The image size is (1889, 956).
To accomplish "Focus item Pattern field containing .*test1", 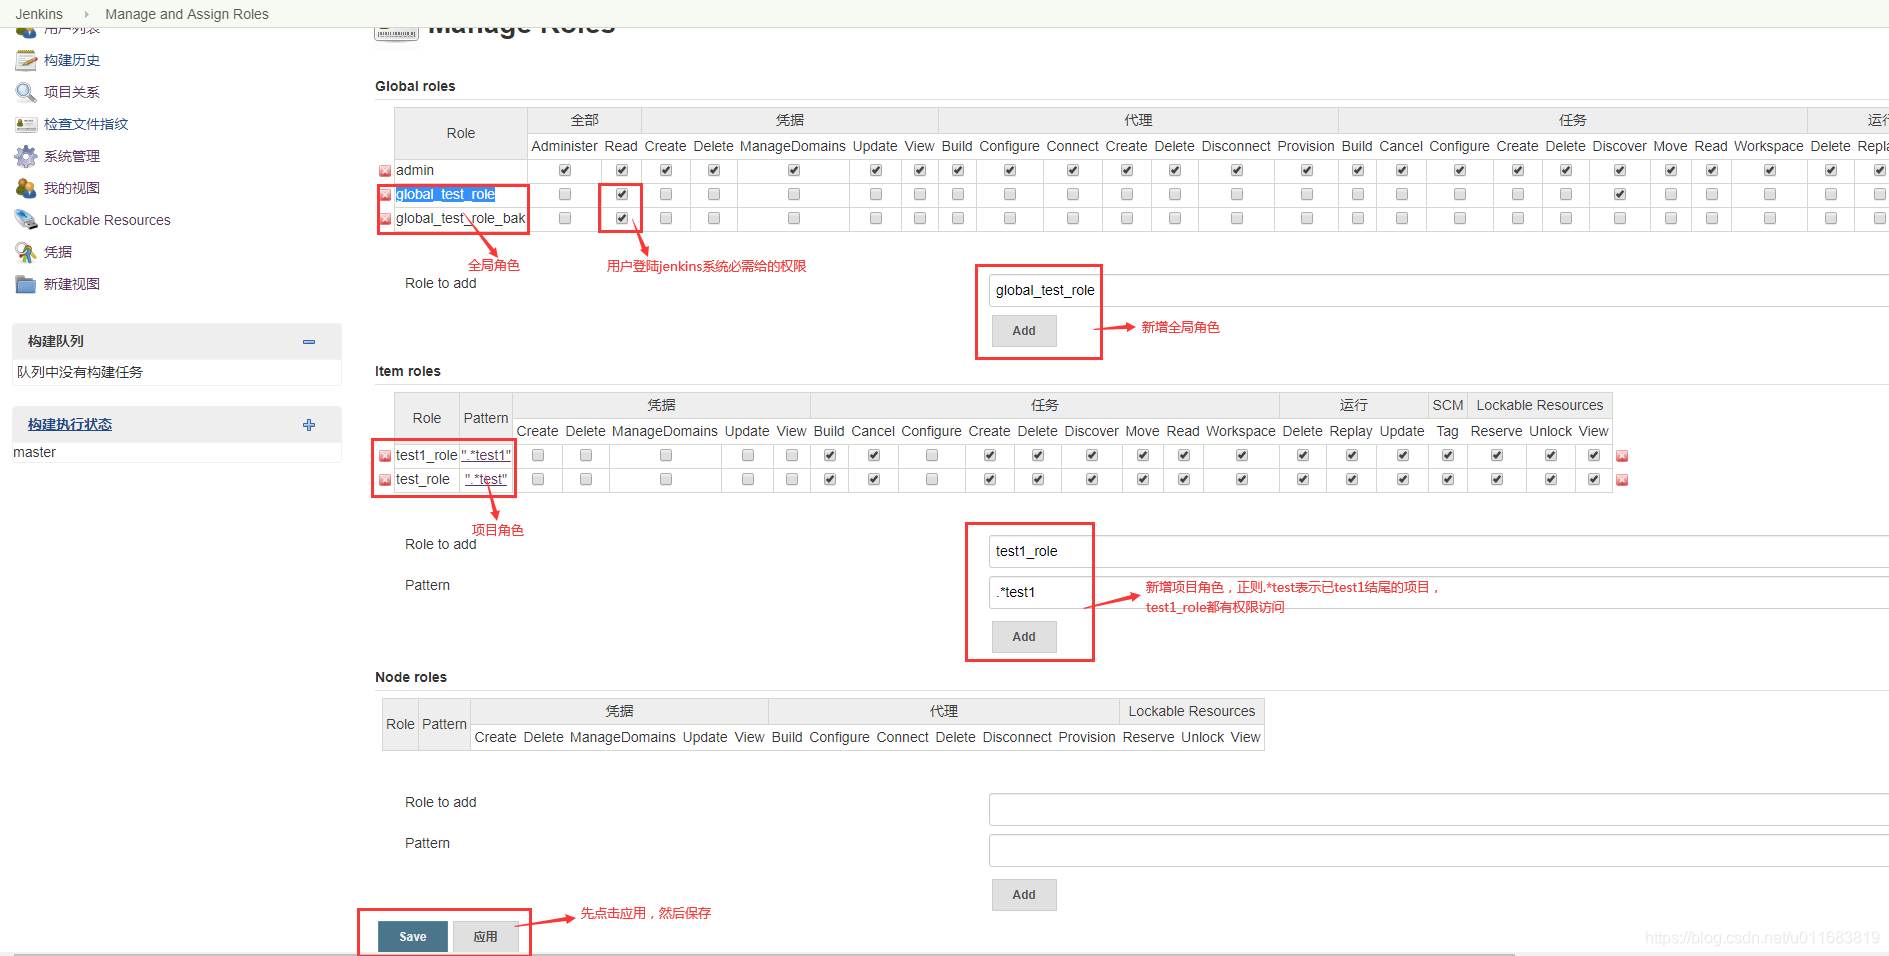I will tap(1439, 593).
